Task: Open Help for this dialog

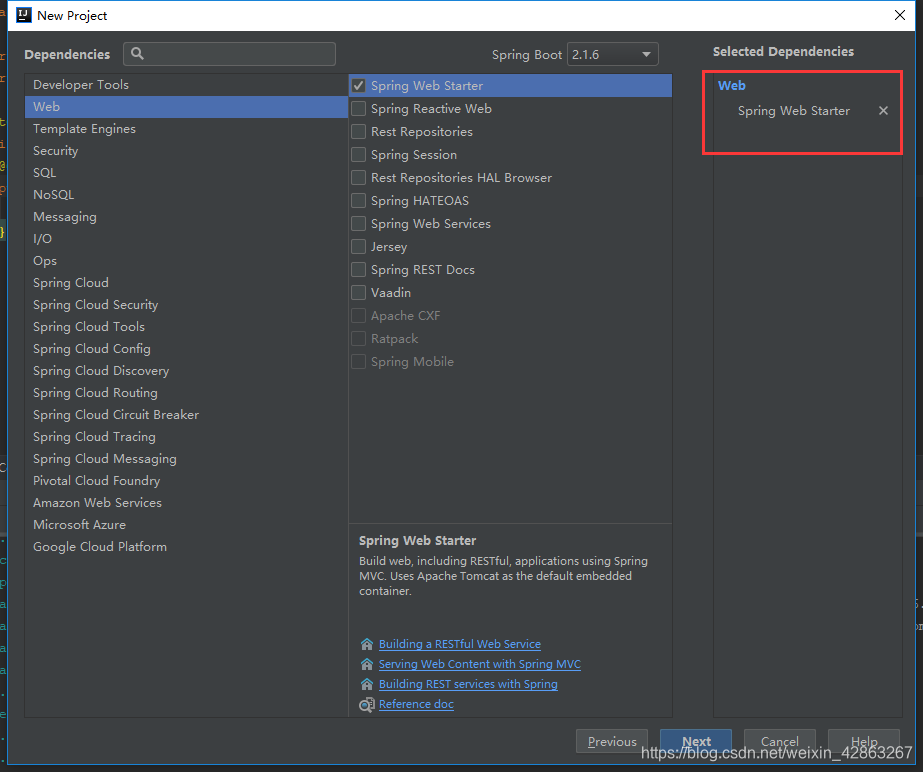Action: coord(864,741)
